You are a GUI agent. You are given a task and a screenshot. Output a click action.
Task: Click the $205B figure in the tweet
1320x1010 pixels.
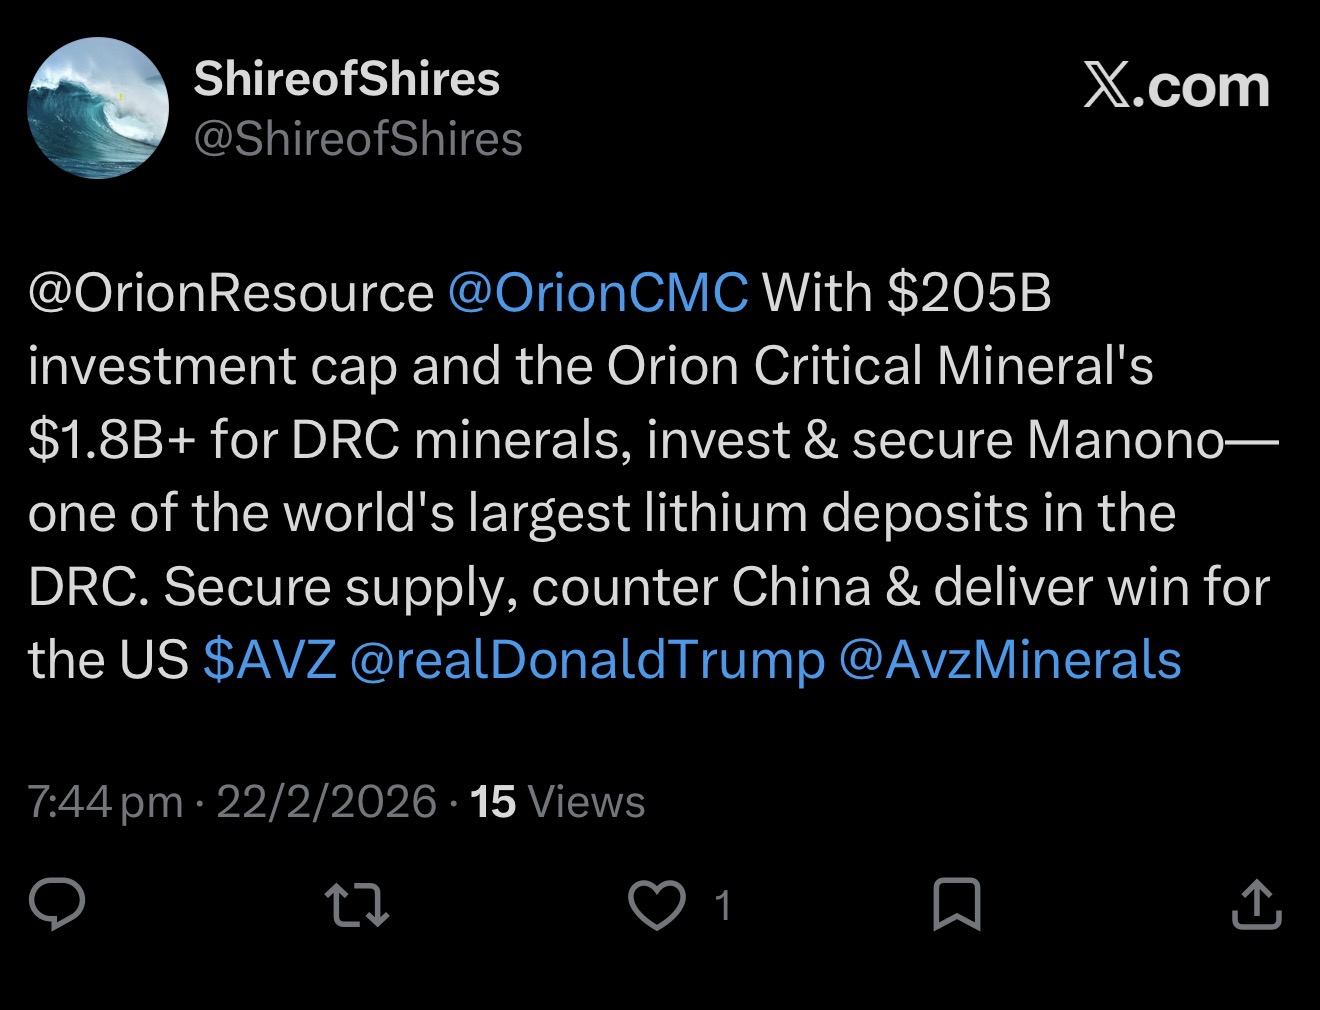pyautogui.click(x=968, y=293)
